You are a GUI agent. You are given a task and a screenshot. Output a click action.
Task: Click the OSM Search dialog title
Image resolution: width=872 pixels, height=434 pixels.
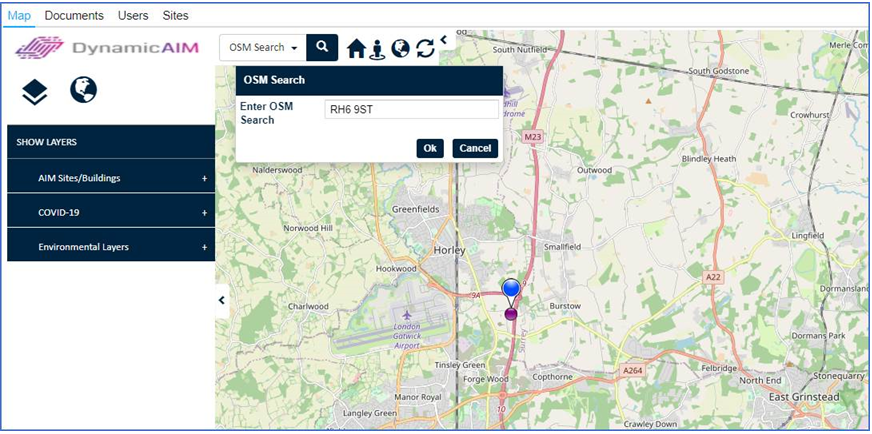274,80
